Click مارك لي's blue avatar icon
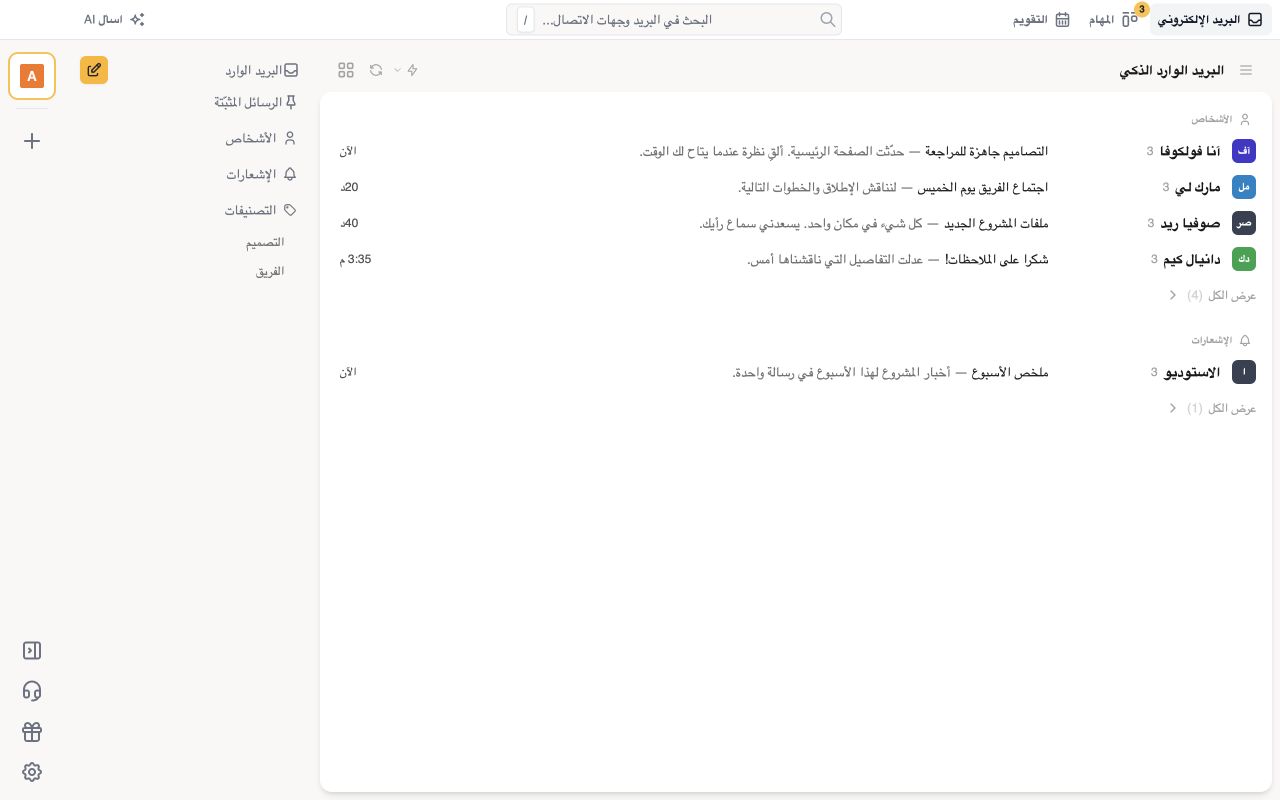 [1244, 187]
